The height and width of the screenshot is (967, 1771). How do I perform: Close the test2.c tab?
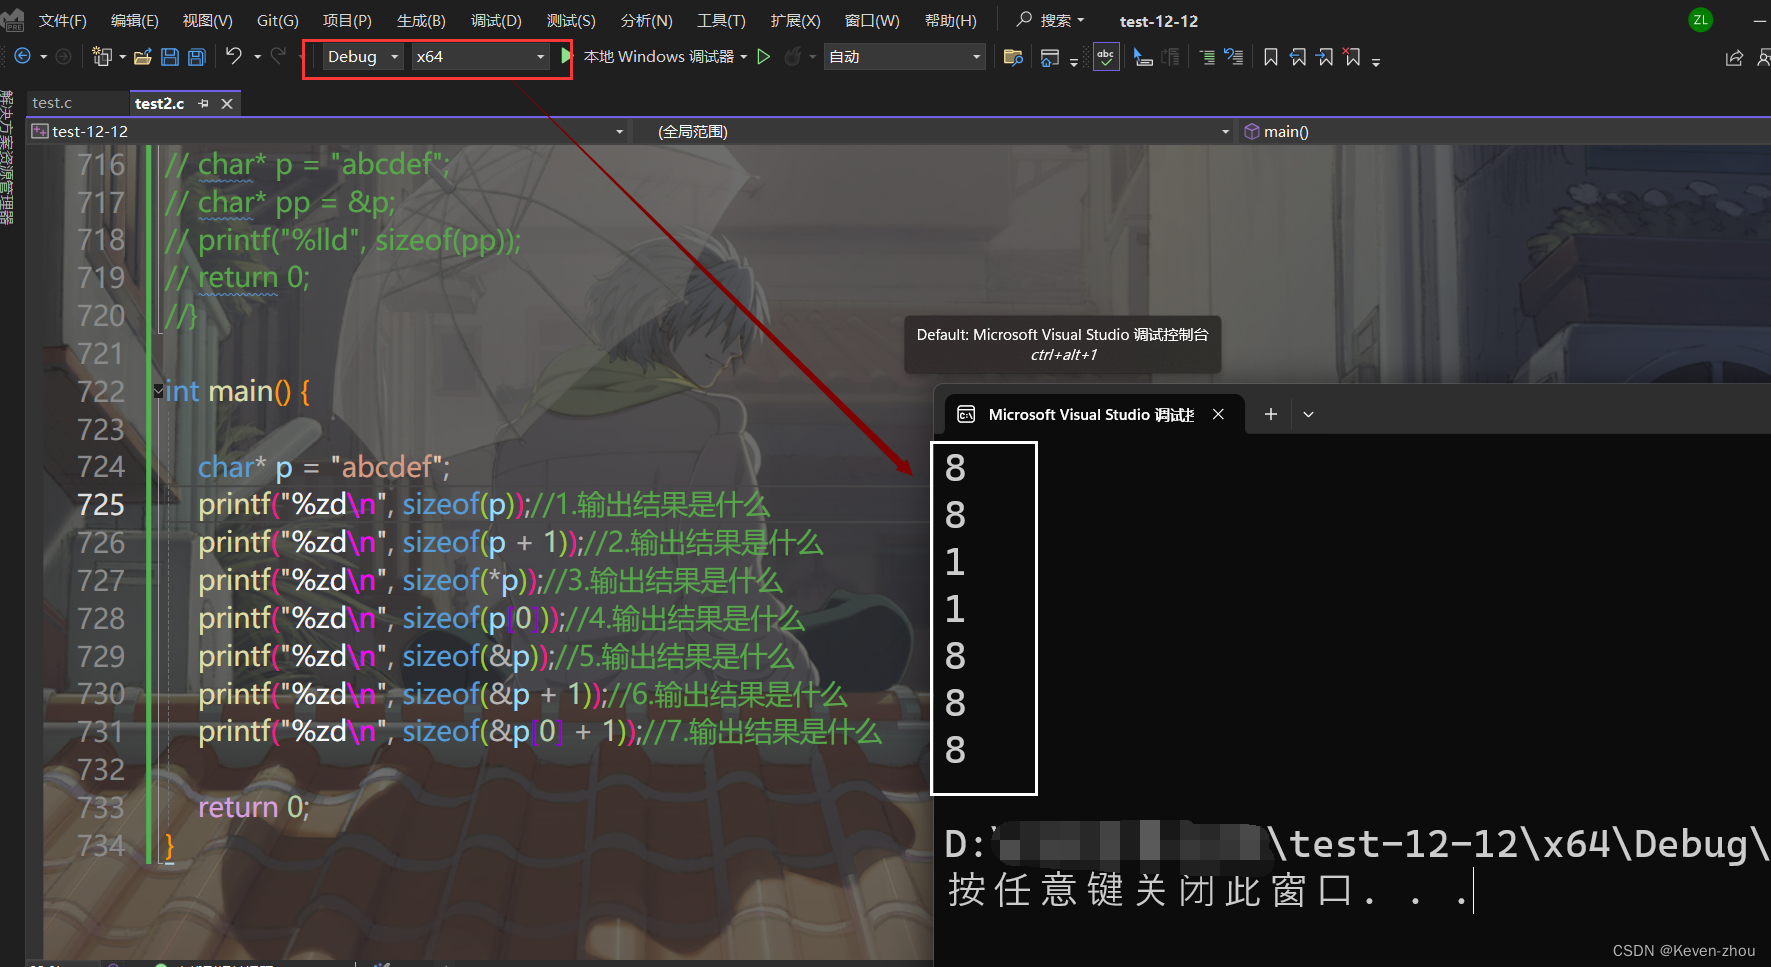coord(227,103)
